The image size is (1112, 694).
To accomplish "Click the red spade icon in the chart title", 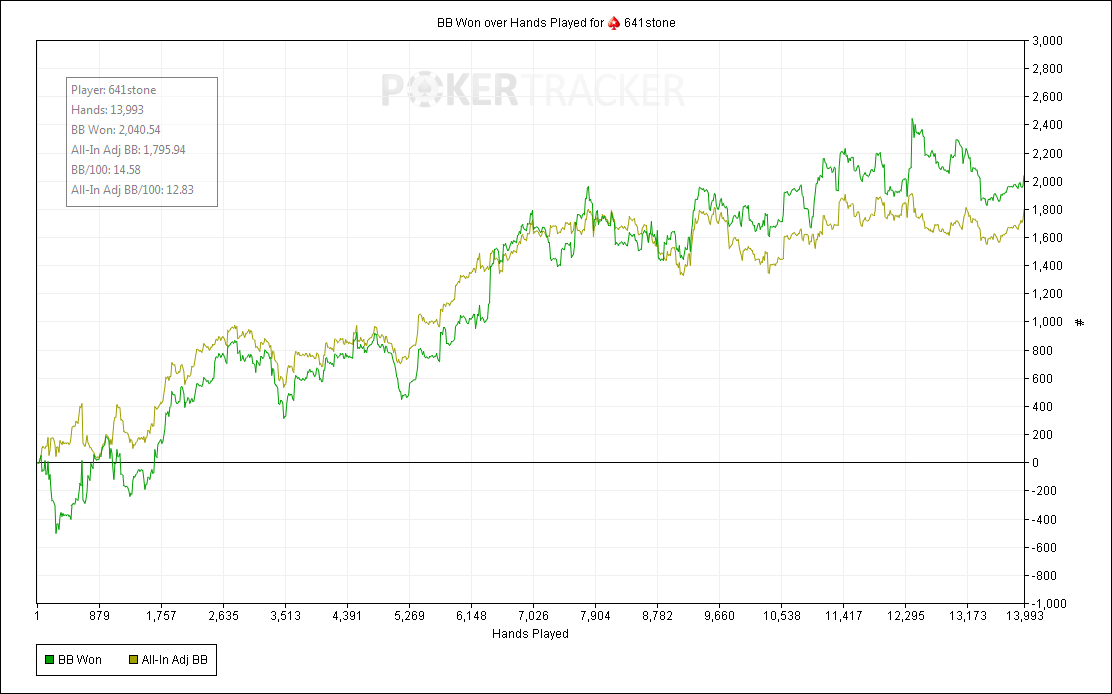I will point(614,23).
